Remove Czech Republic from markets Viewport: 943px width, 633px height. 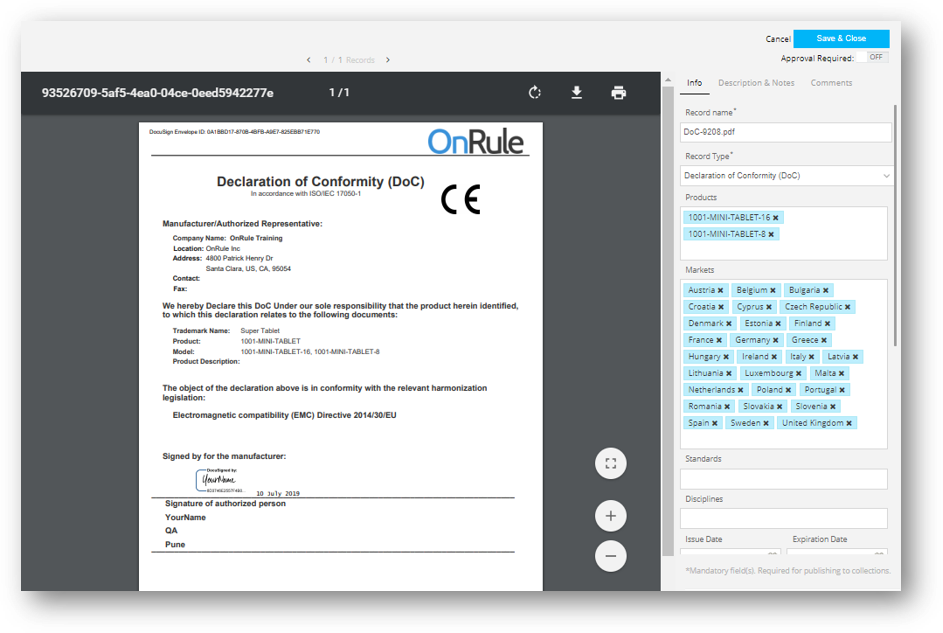coord(848,307)
